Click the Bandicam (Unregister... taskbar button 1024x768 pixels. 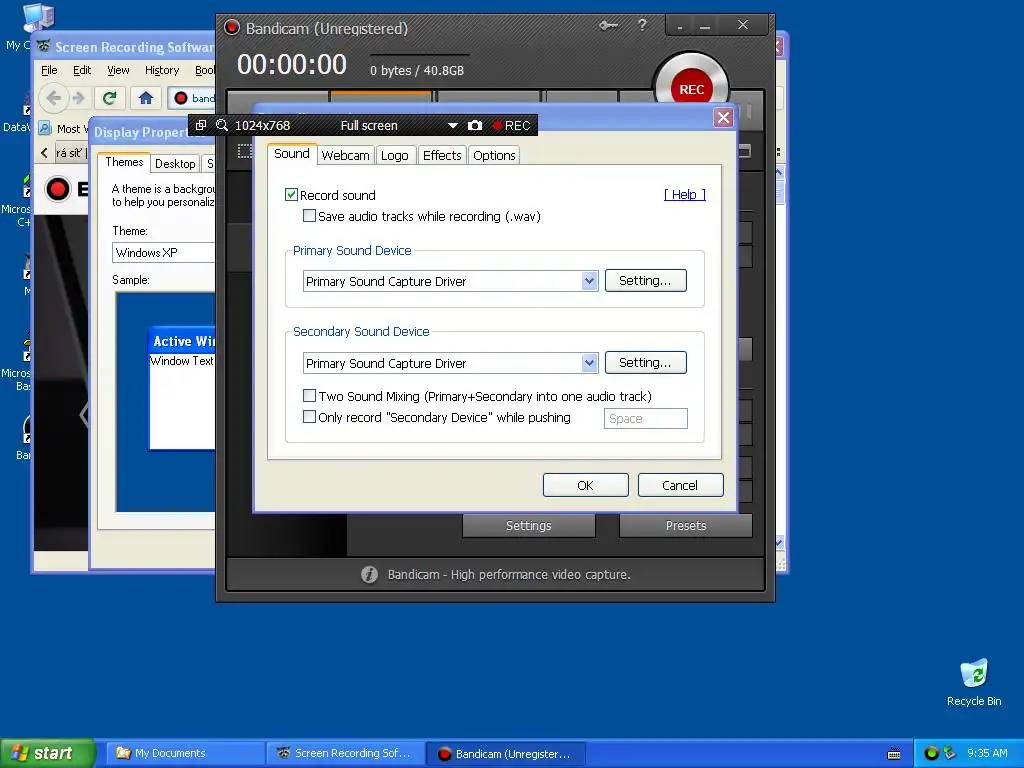click(x=506, y=754)
